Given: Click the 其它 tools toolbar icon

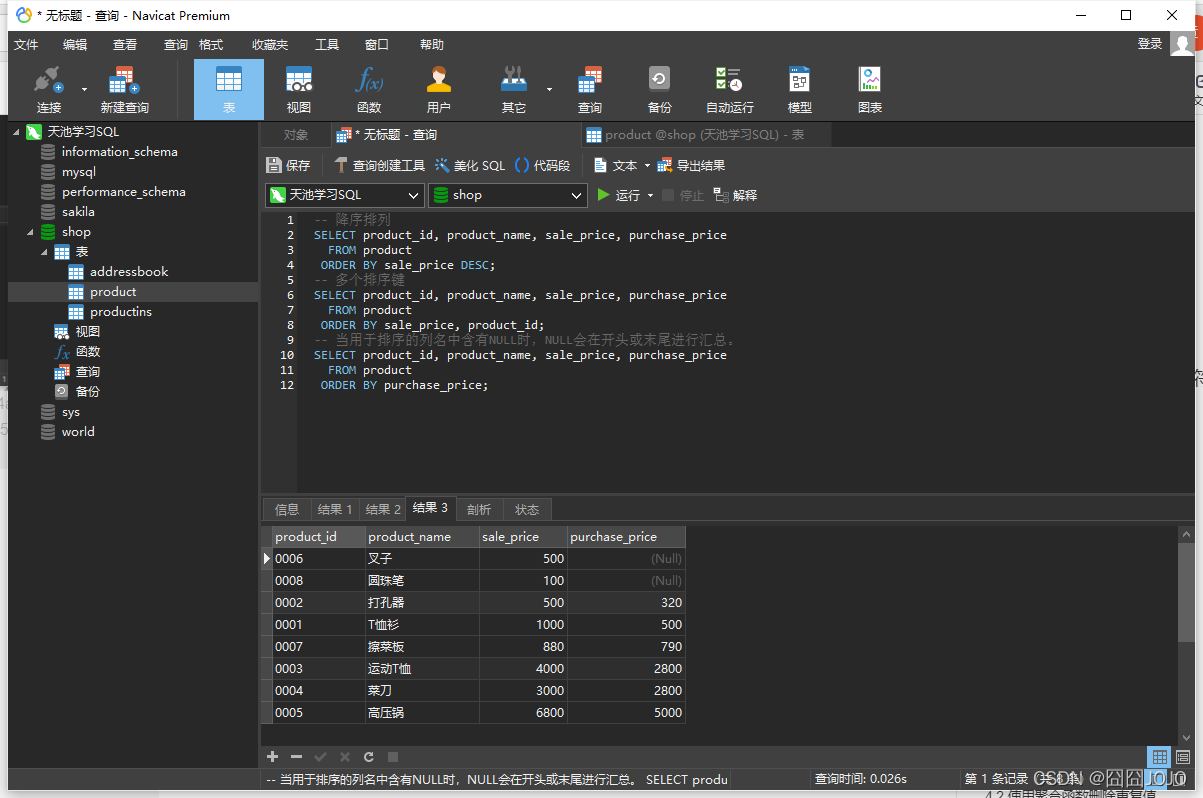Looking at the screenshot, I should coord(514,89).
